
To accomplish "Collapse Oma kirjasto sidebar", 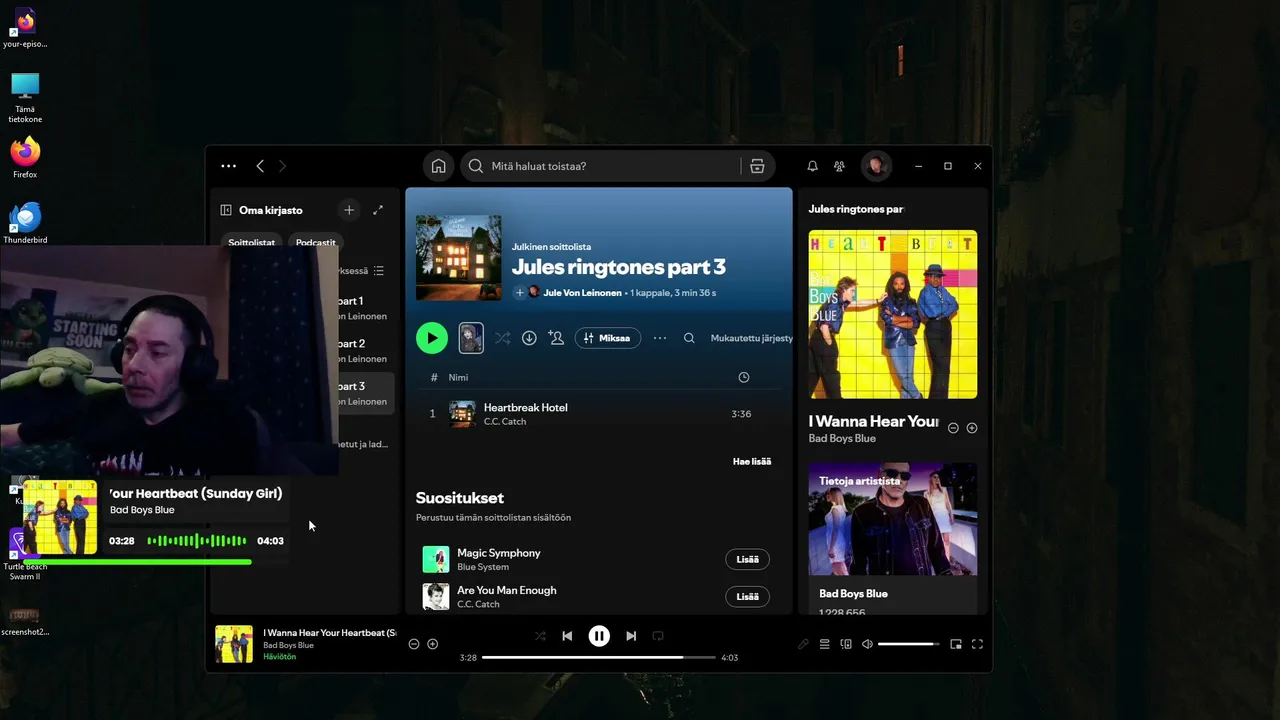I will click(x=226, y=210).
